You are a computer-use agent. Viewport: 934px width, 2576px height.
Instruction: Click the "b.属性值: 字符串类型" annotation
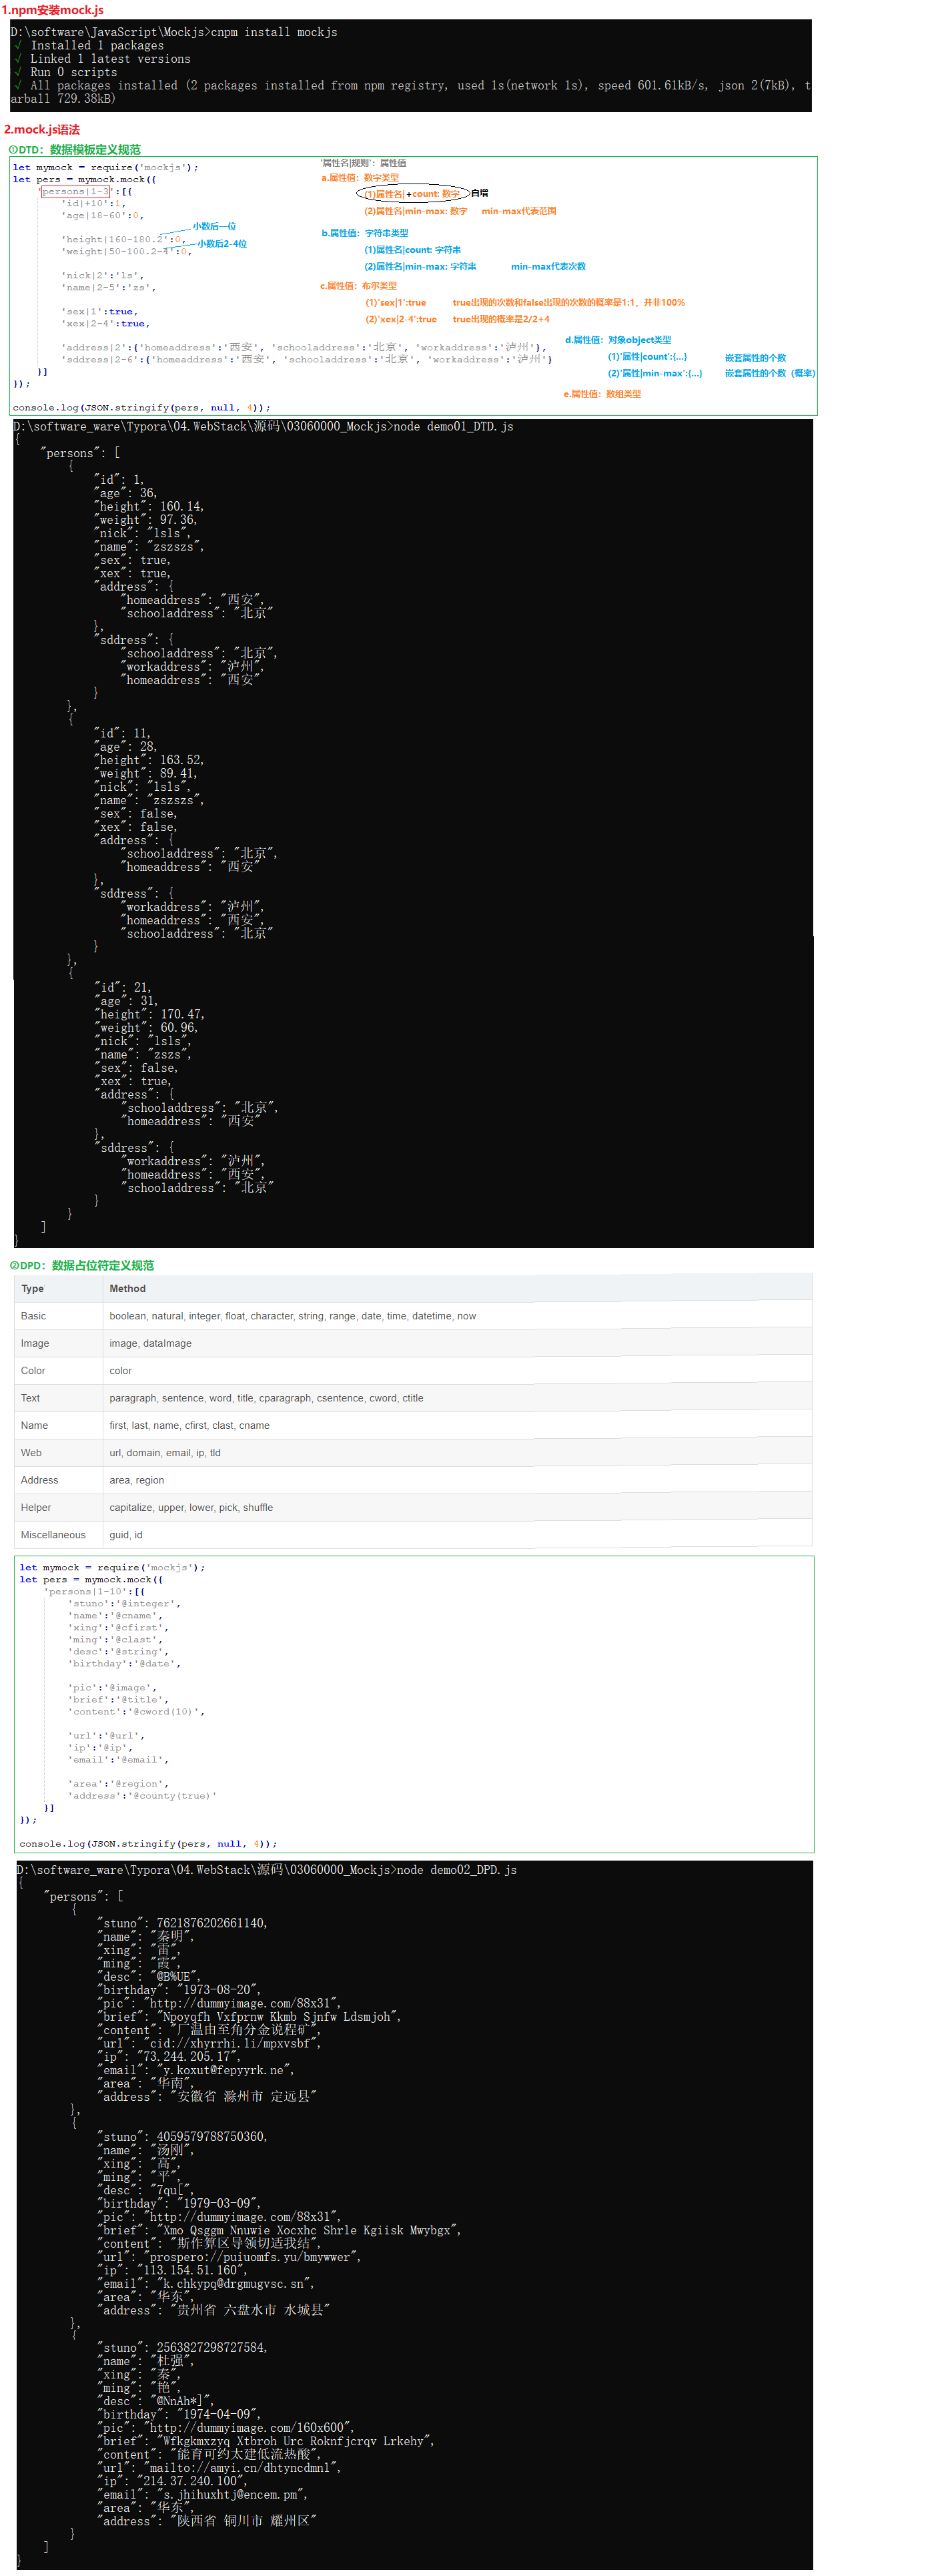click(364, 233)
